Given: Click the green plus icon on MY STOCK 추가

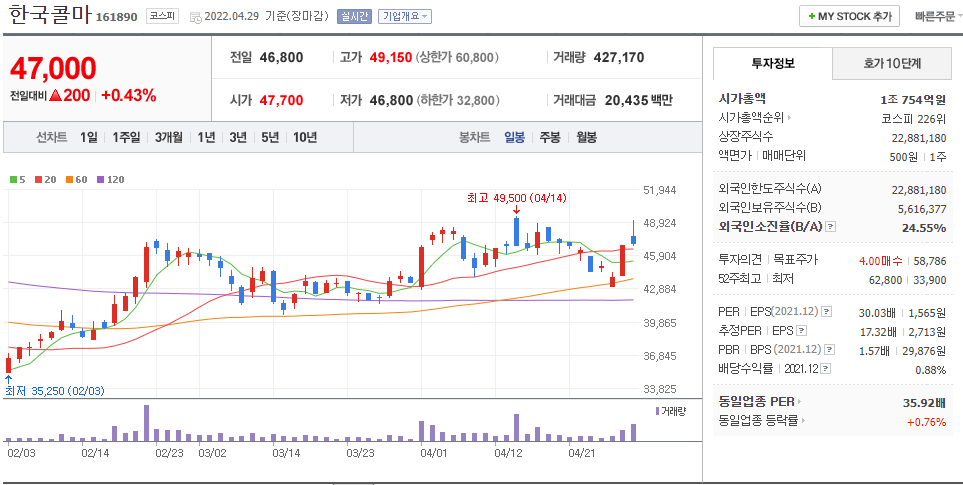Looking at the screenshot, I should (x=812, y=17).
